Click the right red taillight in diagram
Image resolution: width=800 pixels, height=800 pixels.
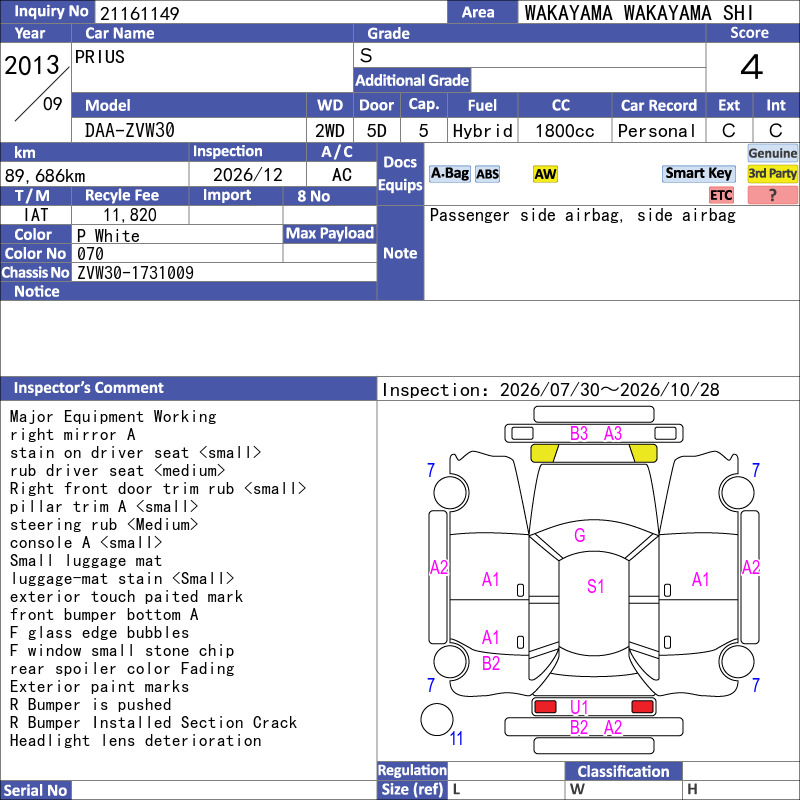point(642,706)
